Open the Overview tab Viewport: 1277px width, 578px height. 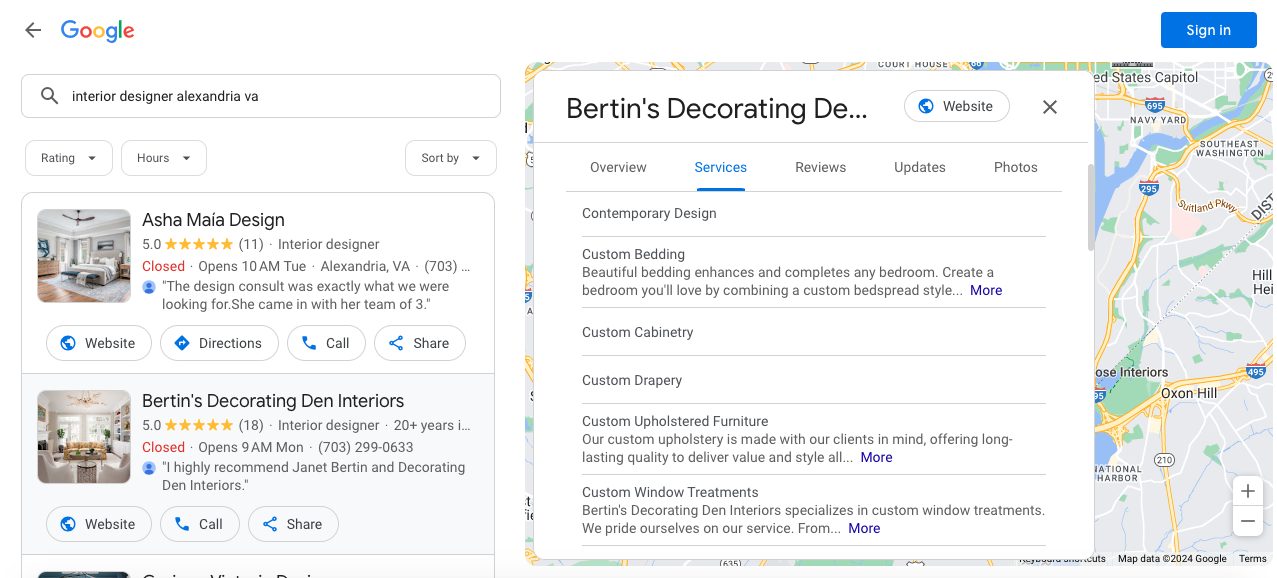tap(618, 167)
